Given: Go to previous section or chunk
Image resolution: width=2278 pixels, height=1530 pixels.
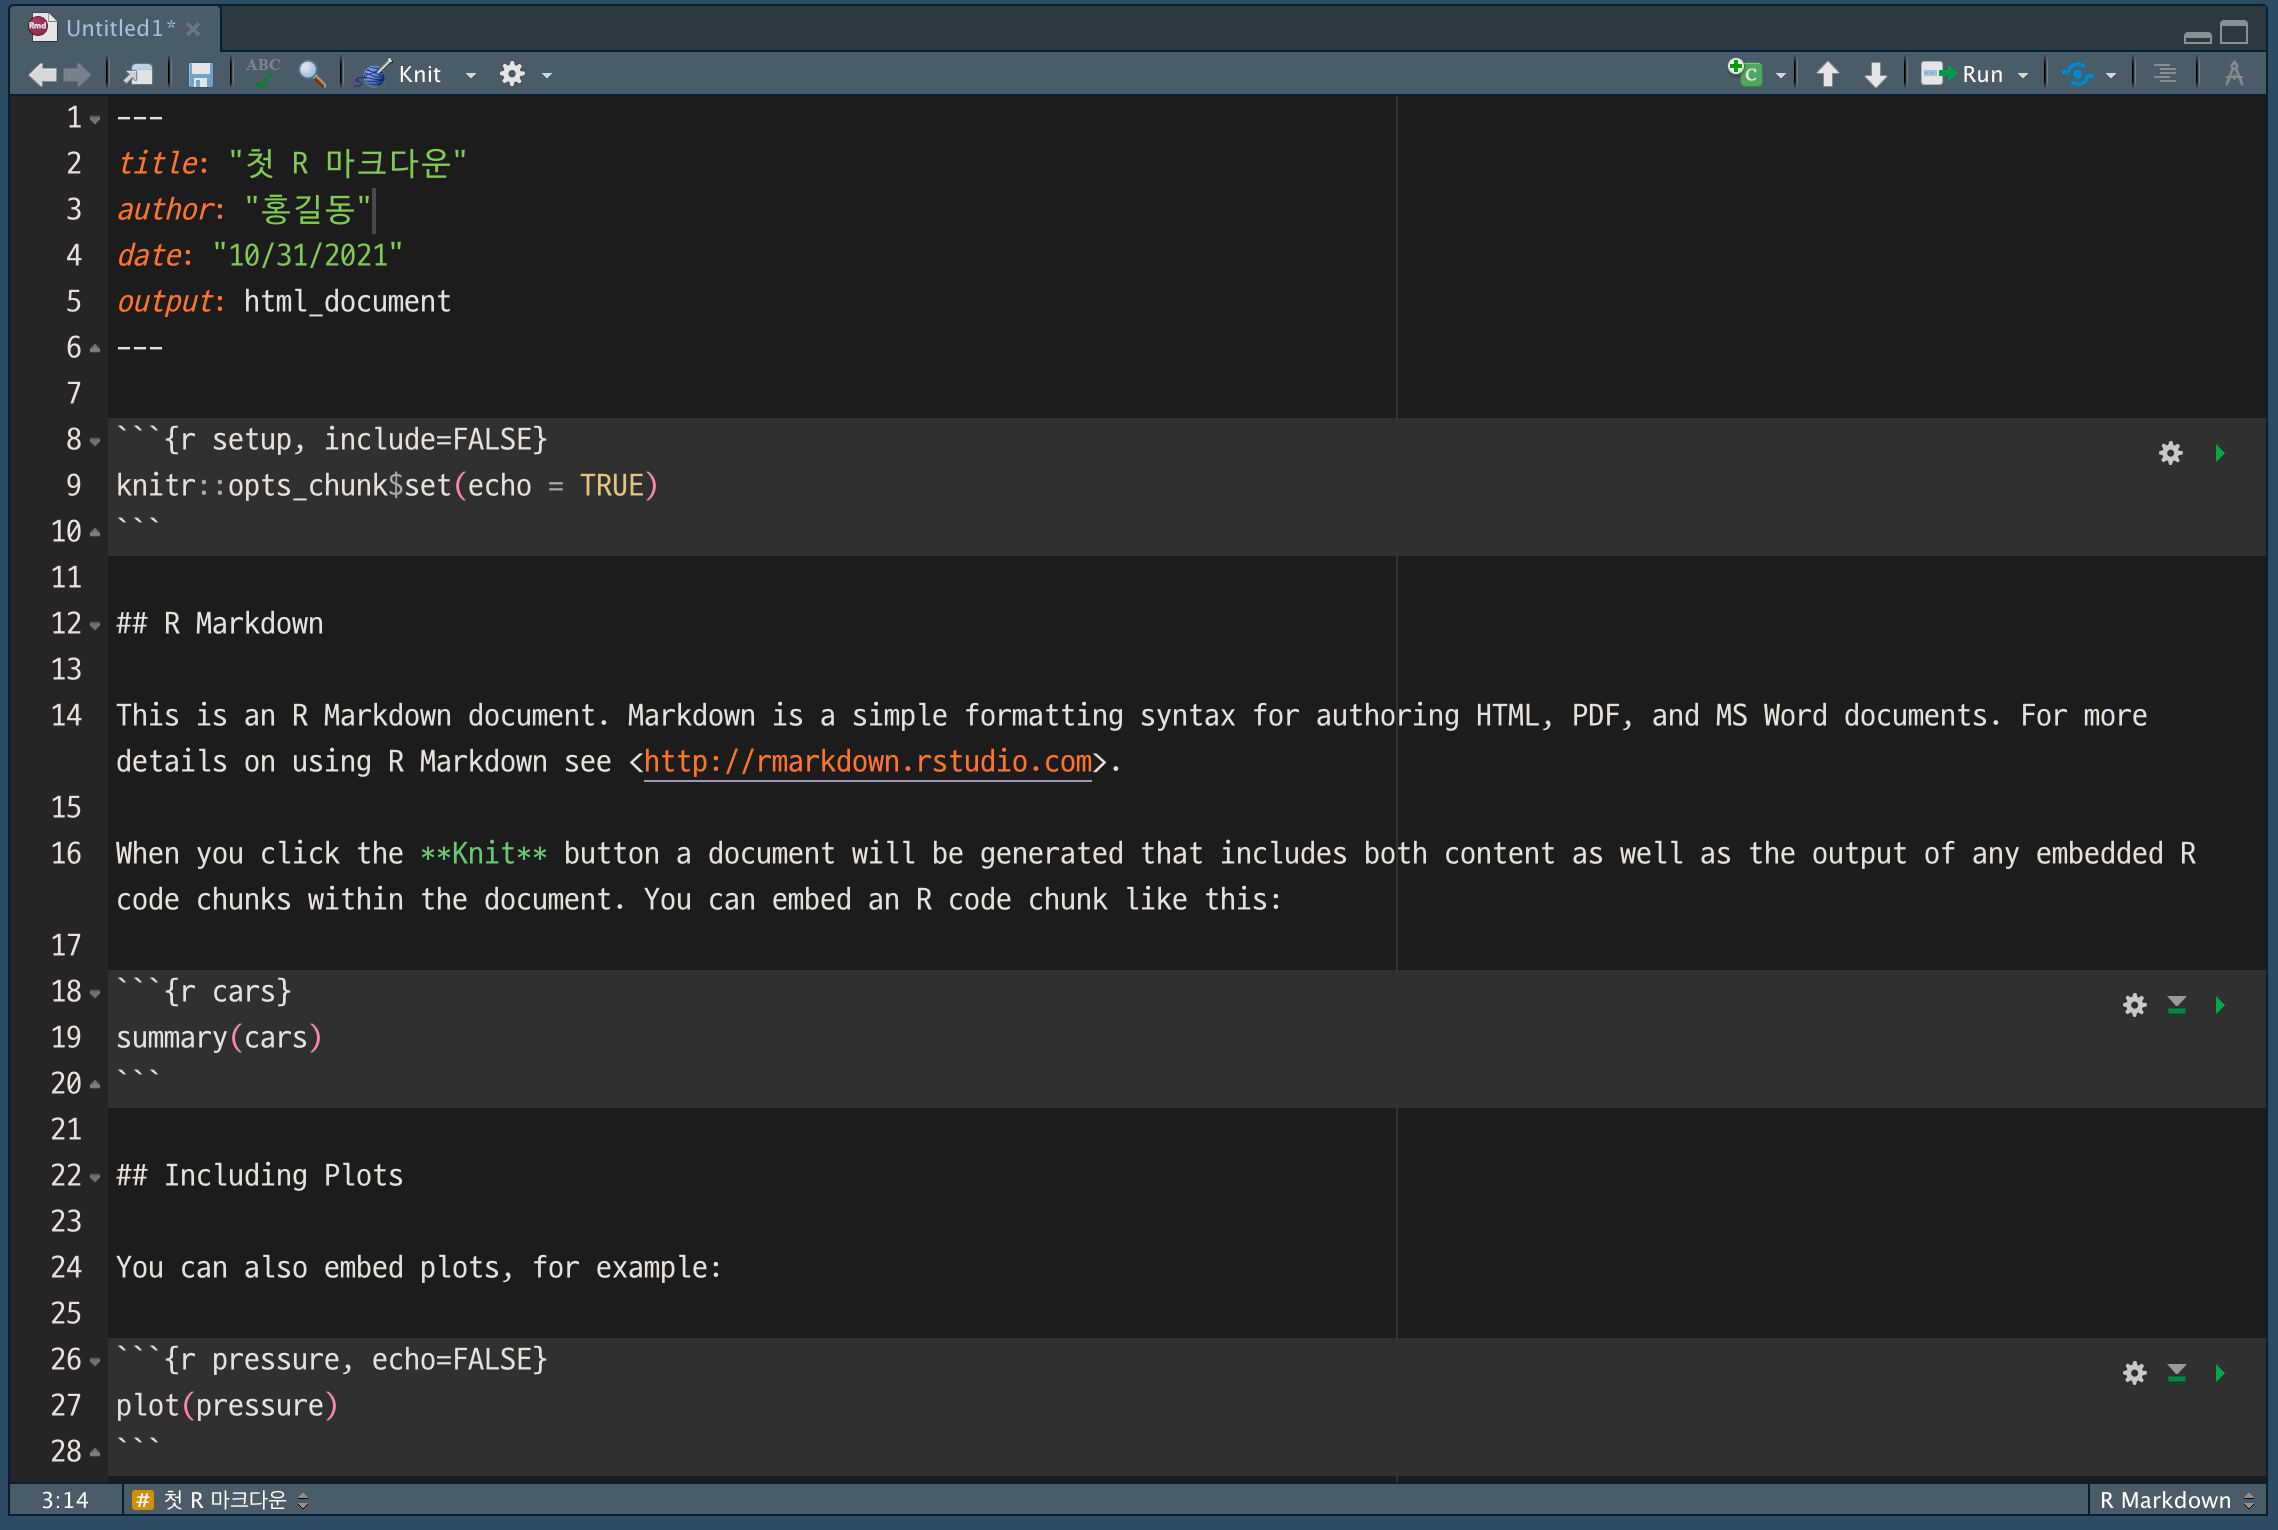Looking at the screenshot, I should [x=1827, y=74].
